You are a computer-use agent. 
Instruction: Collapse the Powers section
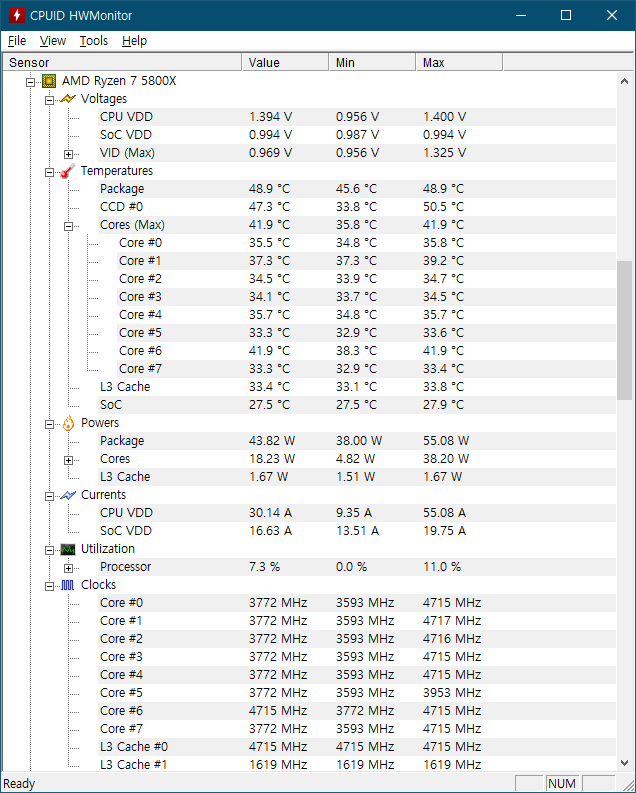point(50,424)
